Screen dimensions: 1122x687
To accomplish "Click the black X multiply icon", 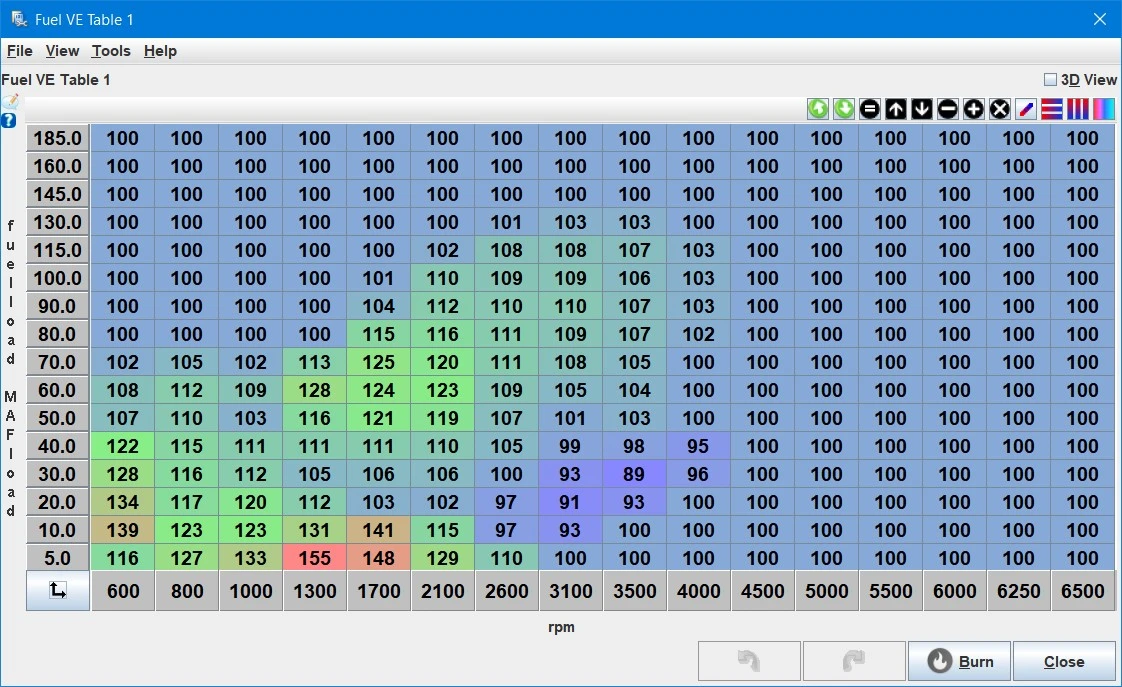I will [x=1000, y=109].
